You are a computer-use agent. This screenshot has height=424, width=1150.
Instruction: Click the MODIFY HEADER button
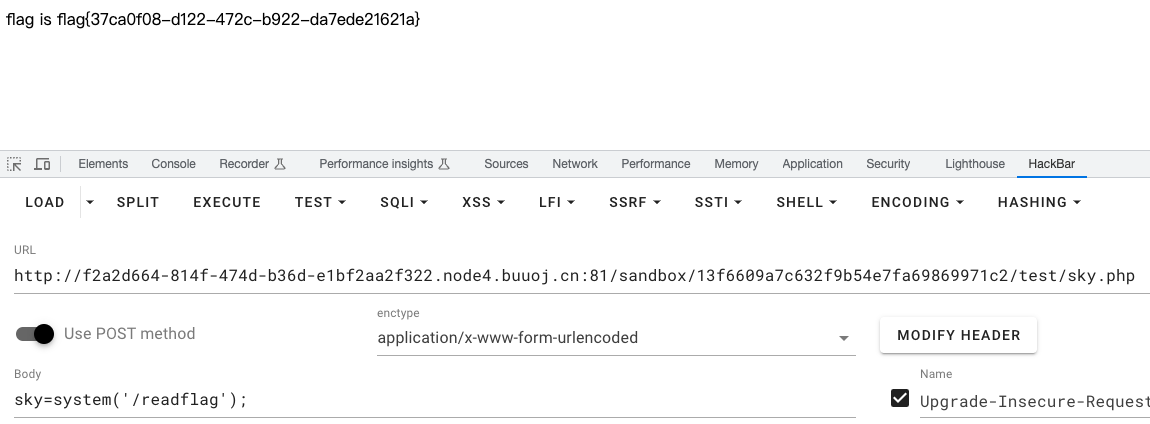958,335
